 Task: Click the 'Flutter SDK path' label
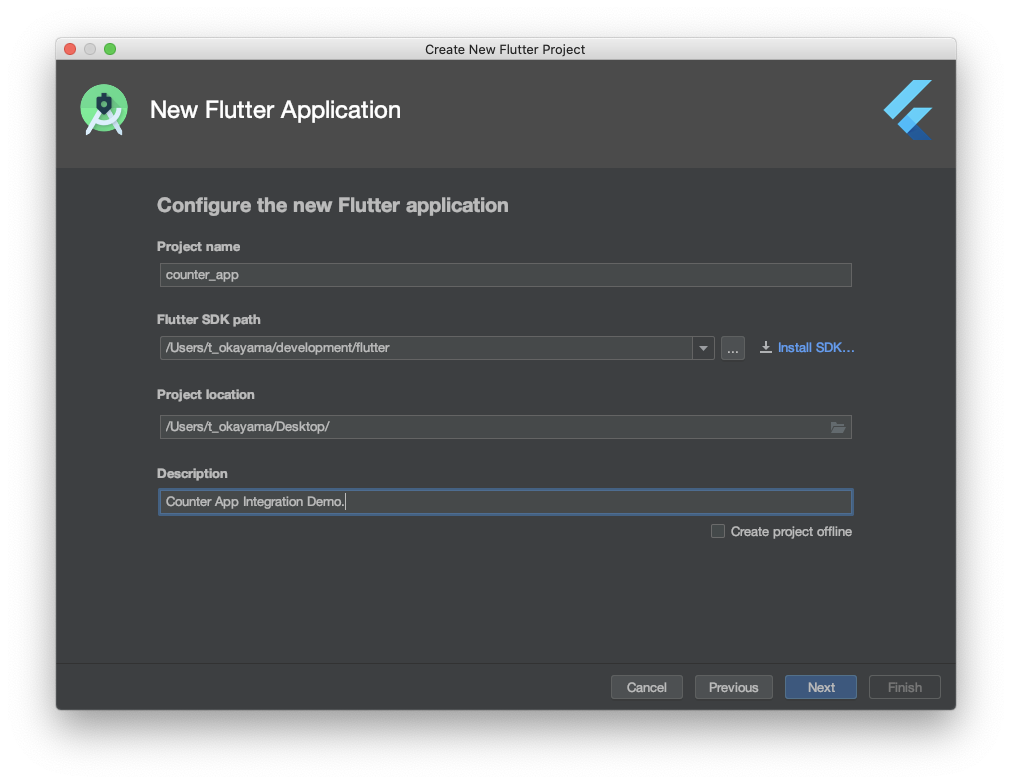pyautogui.click(x=208, y=319)
